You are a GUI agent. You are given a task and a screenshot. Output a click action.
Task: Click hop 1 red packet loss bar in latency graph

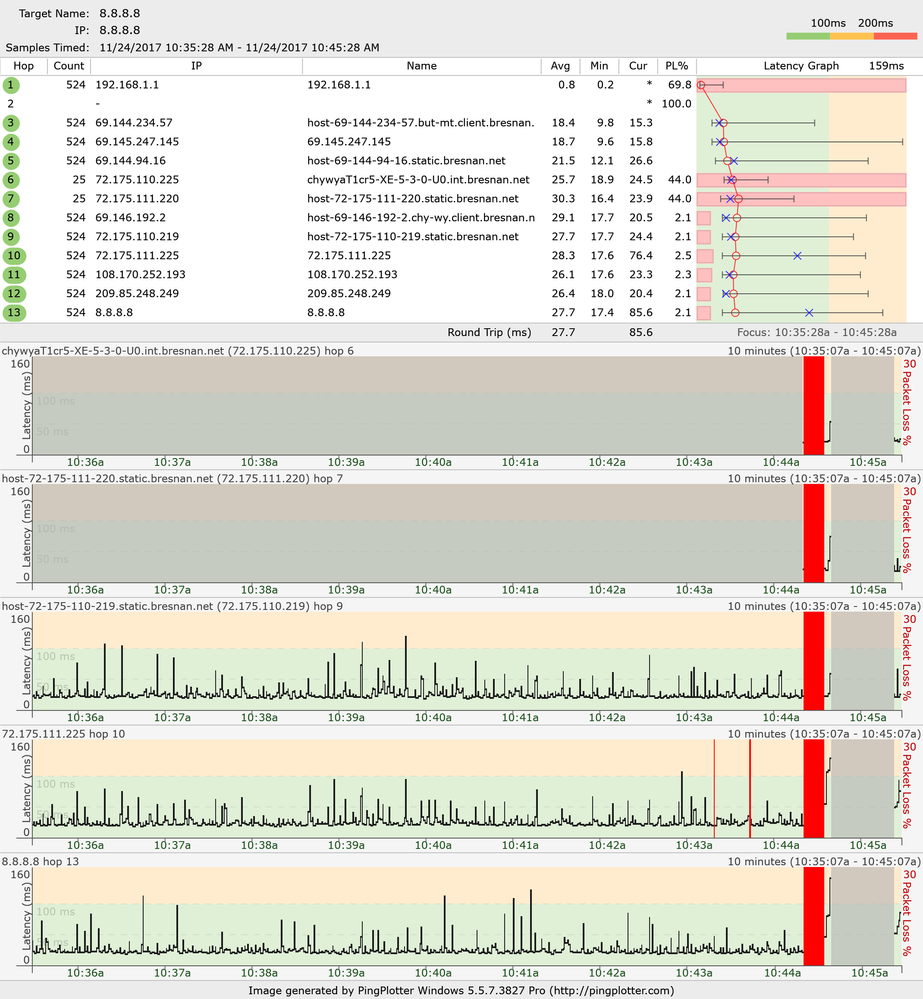tap(801, 85)
